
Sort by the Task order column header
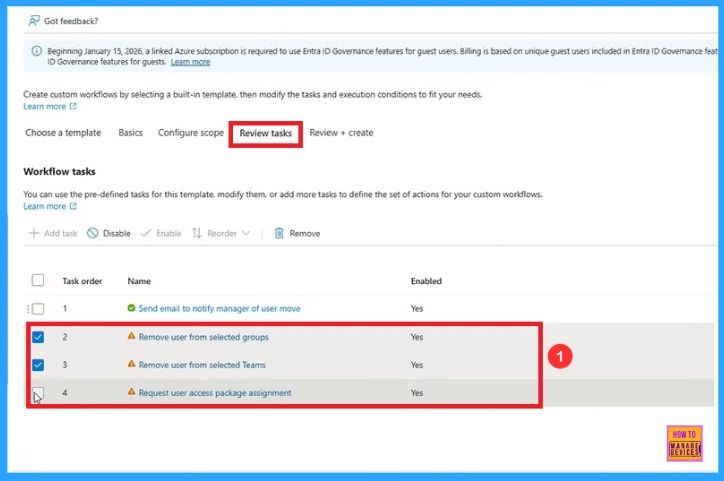point(82,281)
